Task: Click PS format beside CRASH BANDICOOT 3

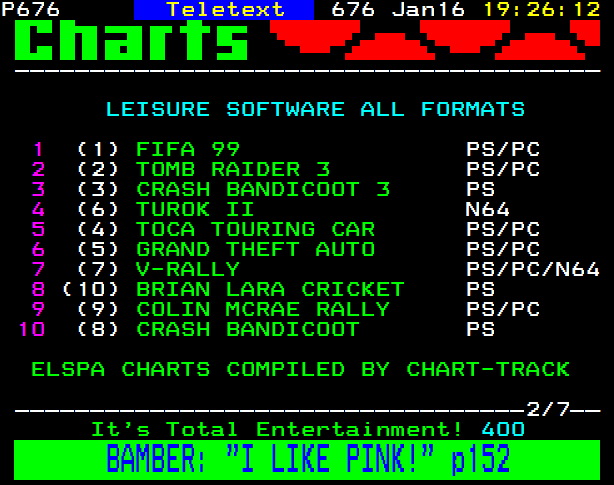Action: pos(480,189)
